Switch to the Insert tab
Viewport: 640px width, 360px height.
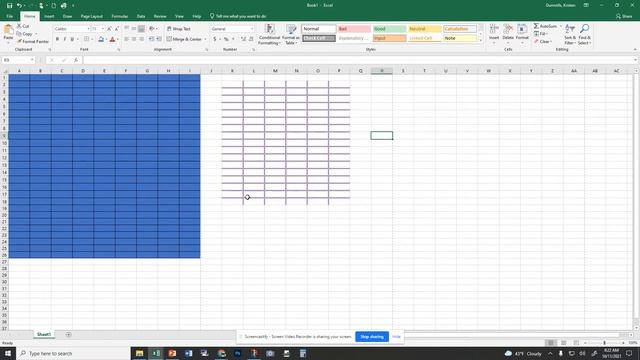pos(49,16)
